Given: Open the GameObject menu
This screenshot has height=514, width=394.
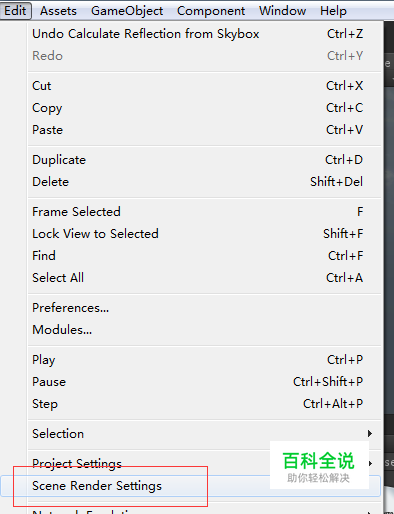Looking at the screenshot, I should click(x=127, y=11).
